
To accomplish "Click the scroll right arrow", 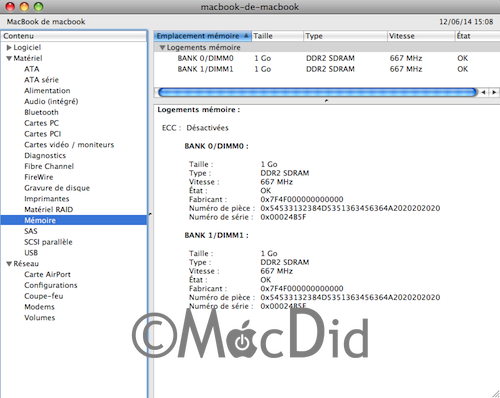I will (494, 92).
